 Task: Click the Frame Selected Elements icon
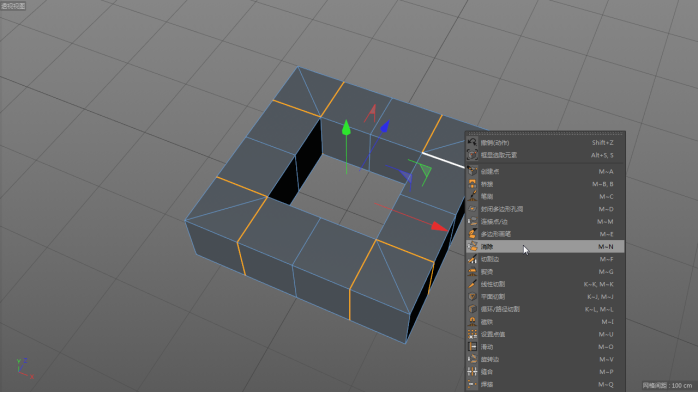472,155
